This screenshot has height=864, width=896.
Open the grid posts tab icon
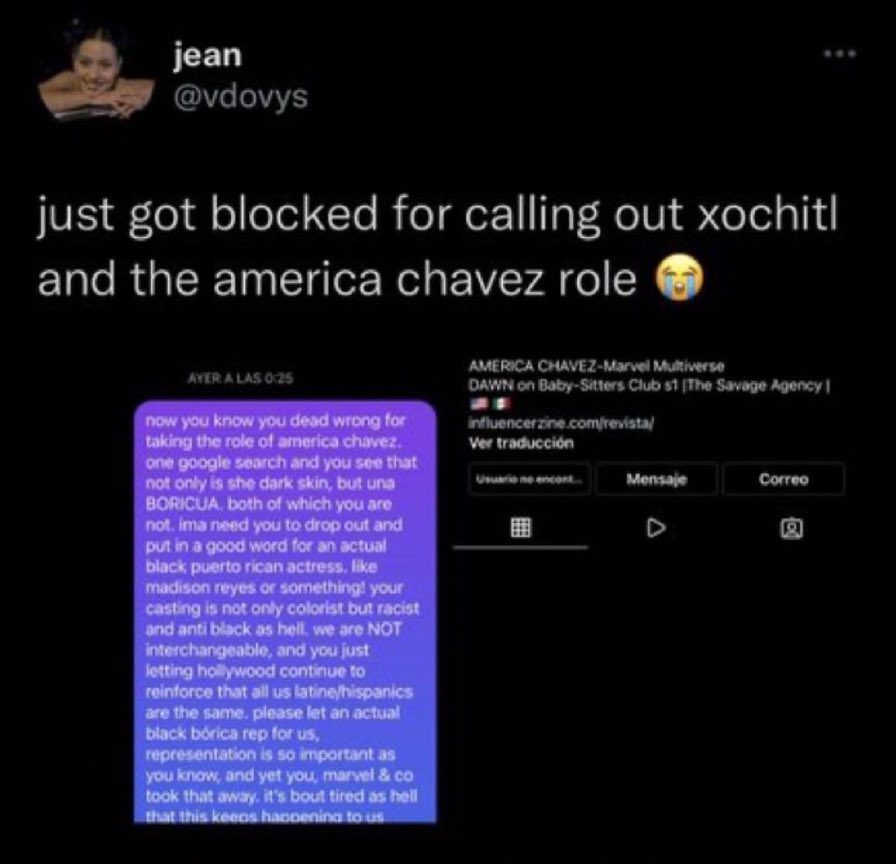[520, 527]
